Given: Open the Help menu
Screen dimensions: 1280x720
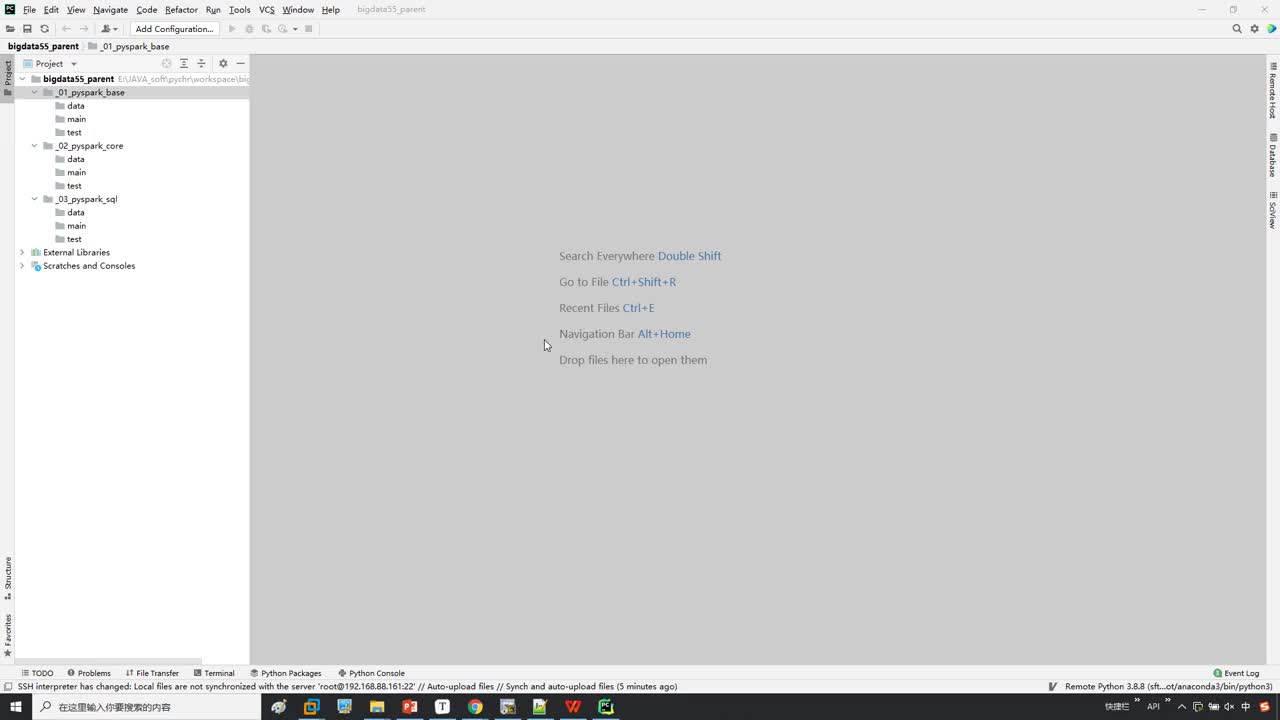Looking at the screenshot, I should (330, 10).
